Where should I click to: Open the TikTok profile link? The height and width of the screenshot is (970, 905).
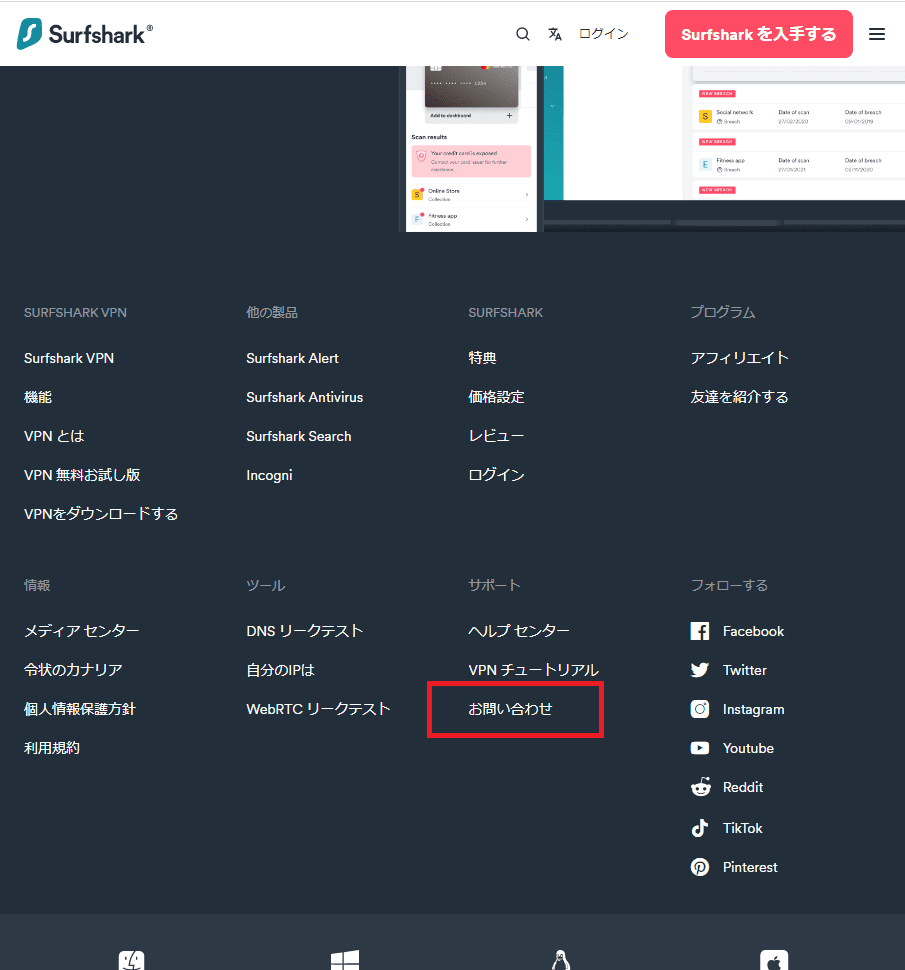[727, 828]
